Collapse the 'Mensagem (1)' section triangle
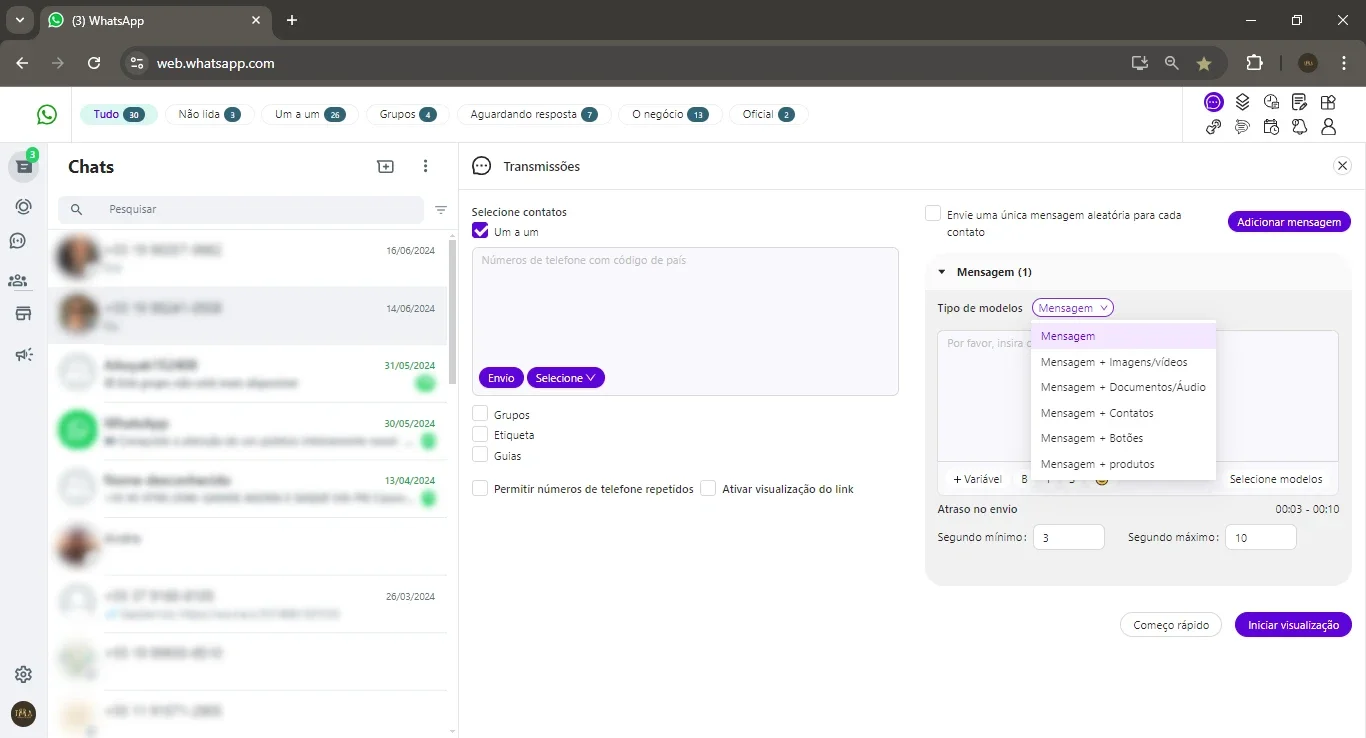The width and height of the screenshot is (1366, 738). pyautogui.click(x=942, y=272)
